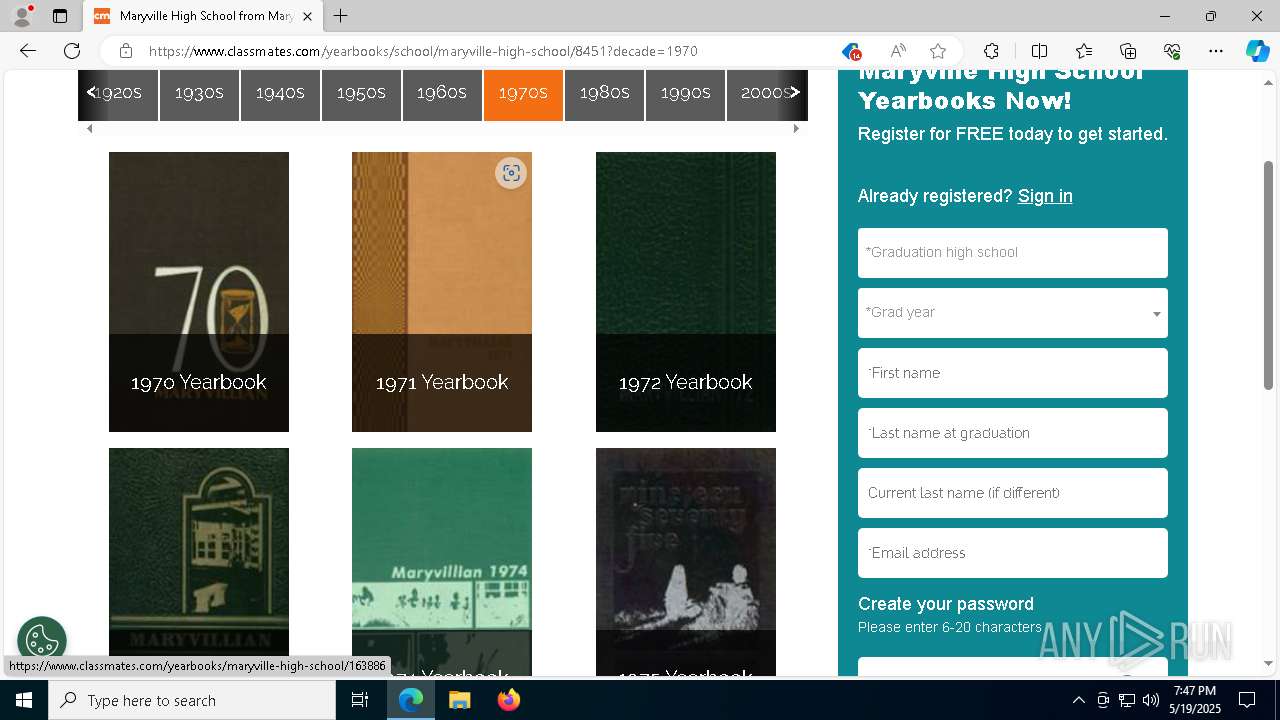The image size is (1280, 720).
Task: Open the Maryvillian 1974 yearbook cover
Action: (442, 562)
